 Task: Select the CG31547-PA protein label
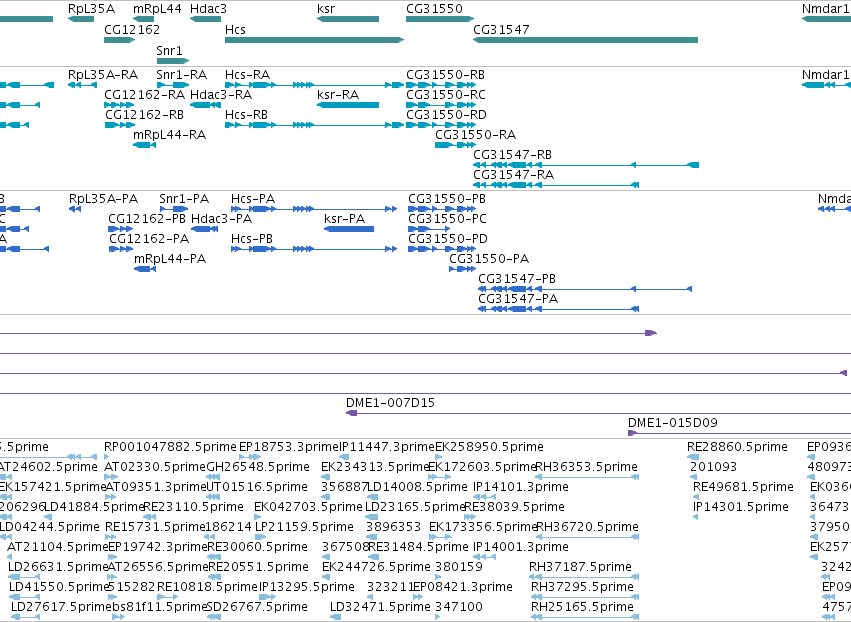coord(518,299)
